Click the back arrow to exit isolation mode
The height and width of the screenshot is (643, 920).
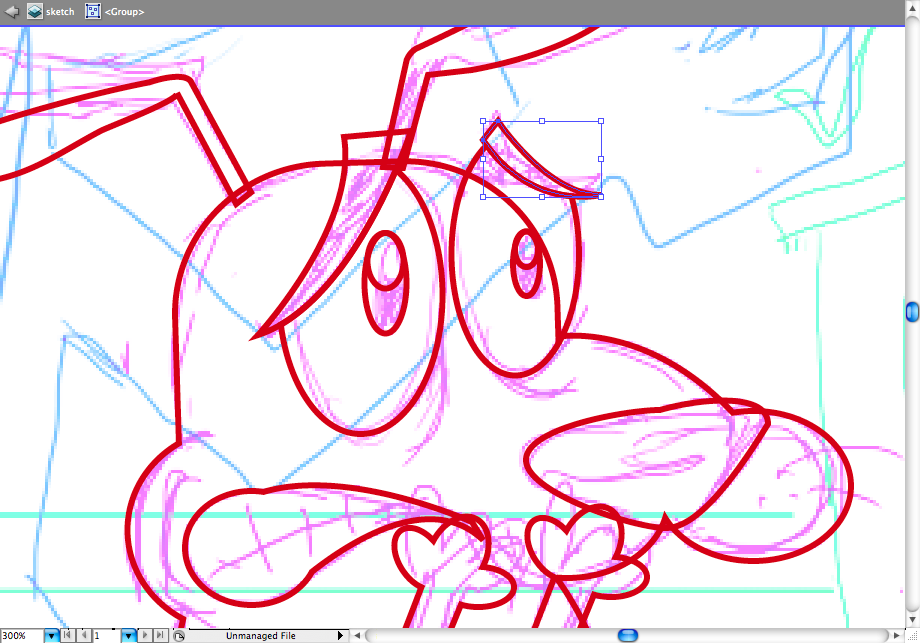(x=11, y=12)
